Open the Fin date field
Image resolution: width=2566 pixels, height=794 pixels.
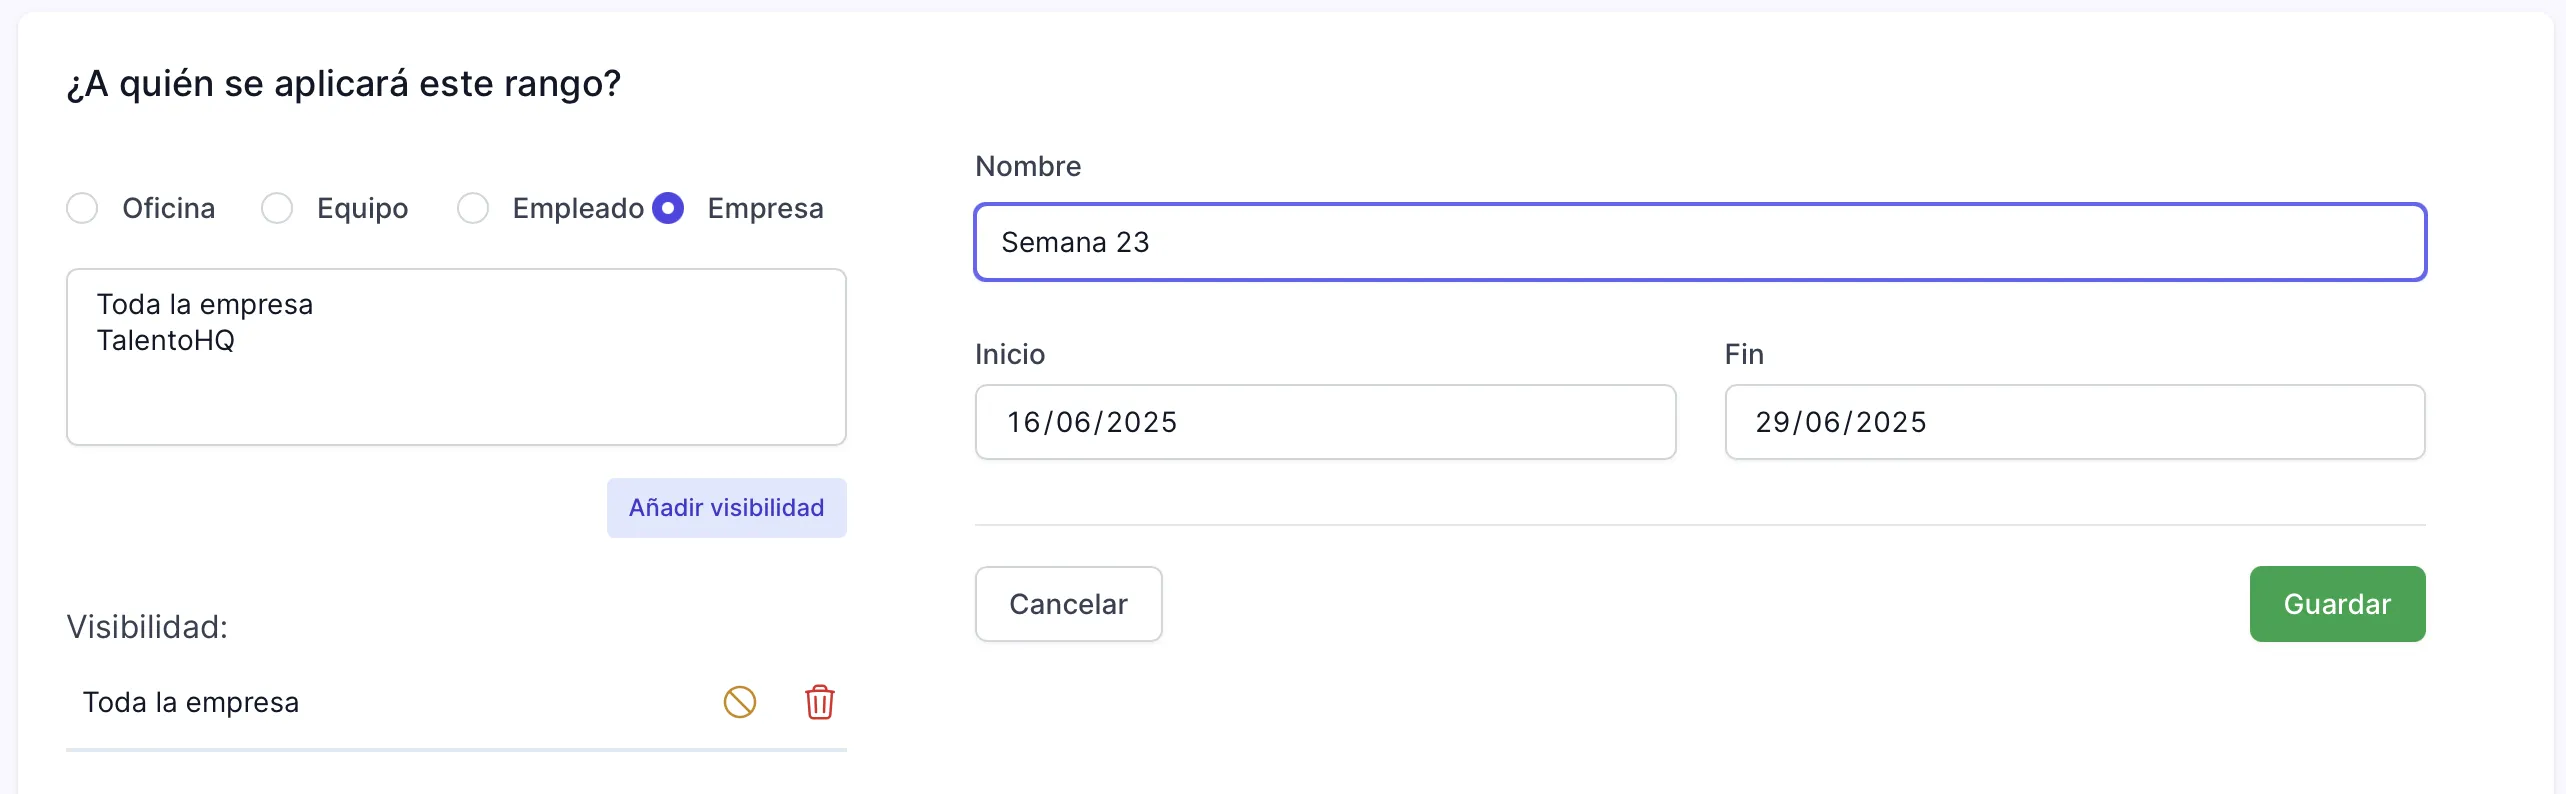2074,422
